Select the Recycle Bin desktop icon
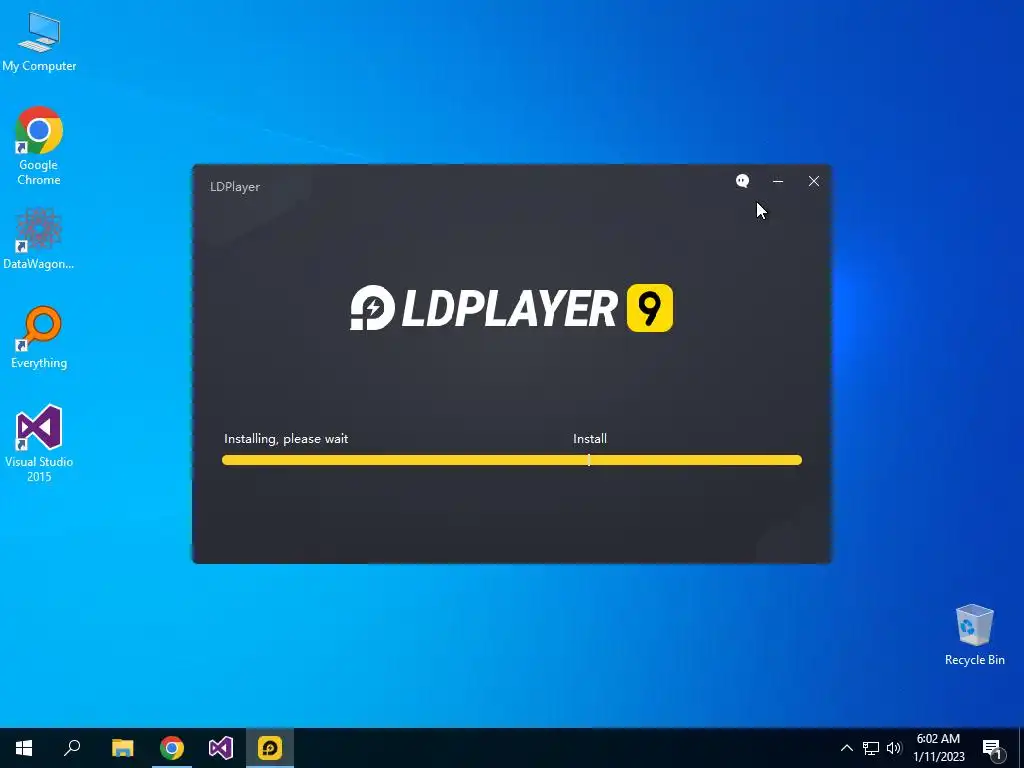This screenshot has height=768, width=1024. [x=974, y=635]
